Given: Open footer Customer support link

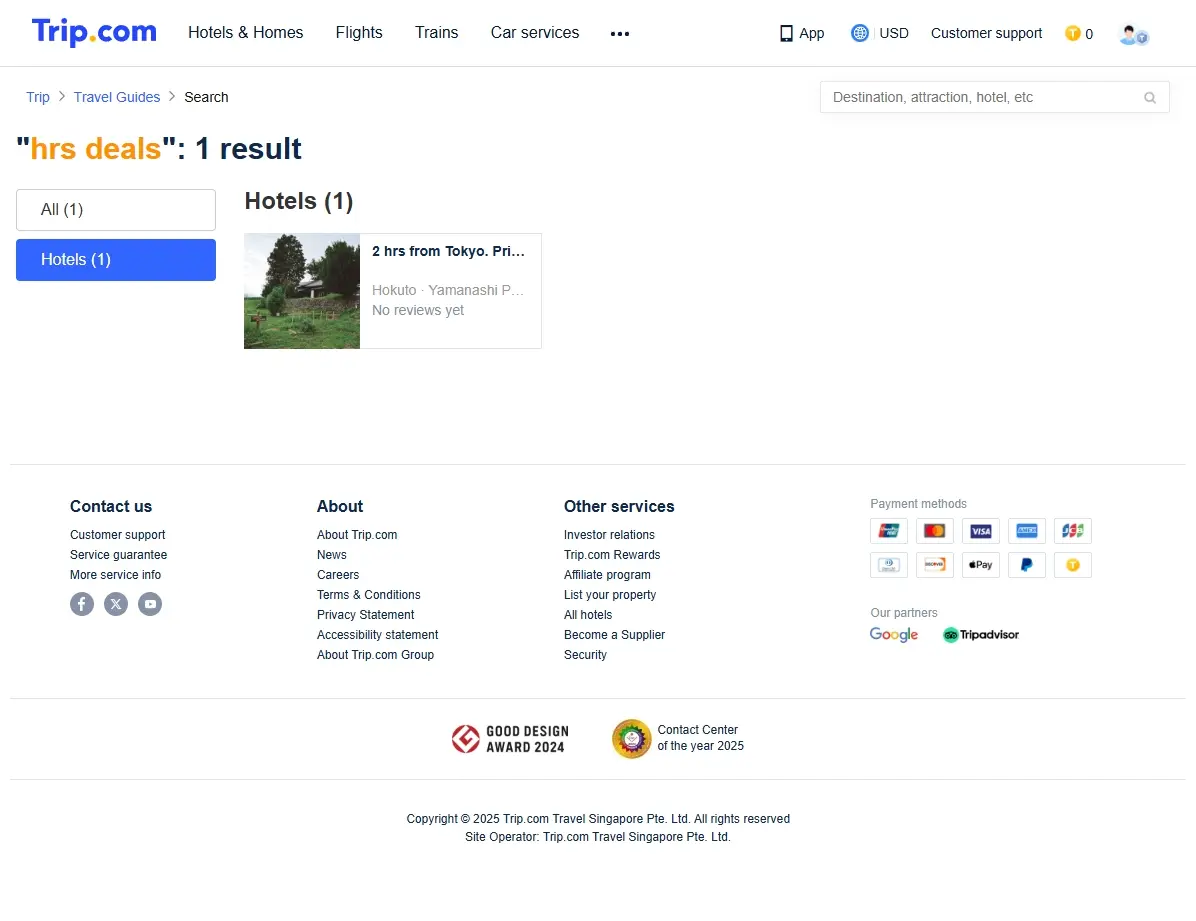Looking at the screenshot, I should point(117,535).
